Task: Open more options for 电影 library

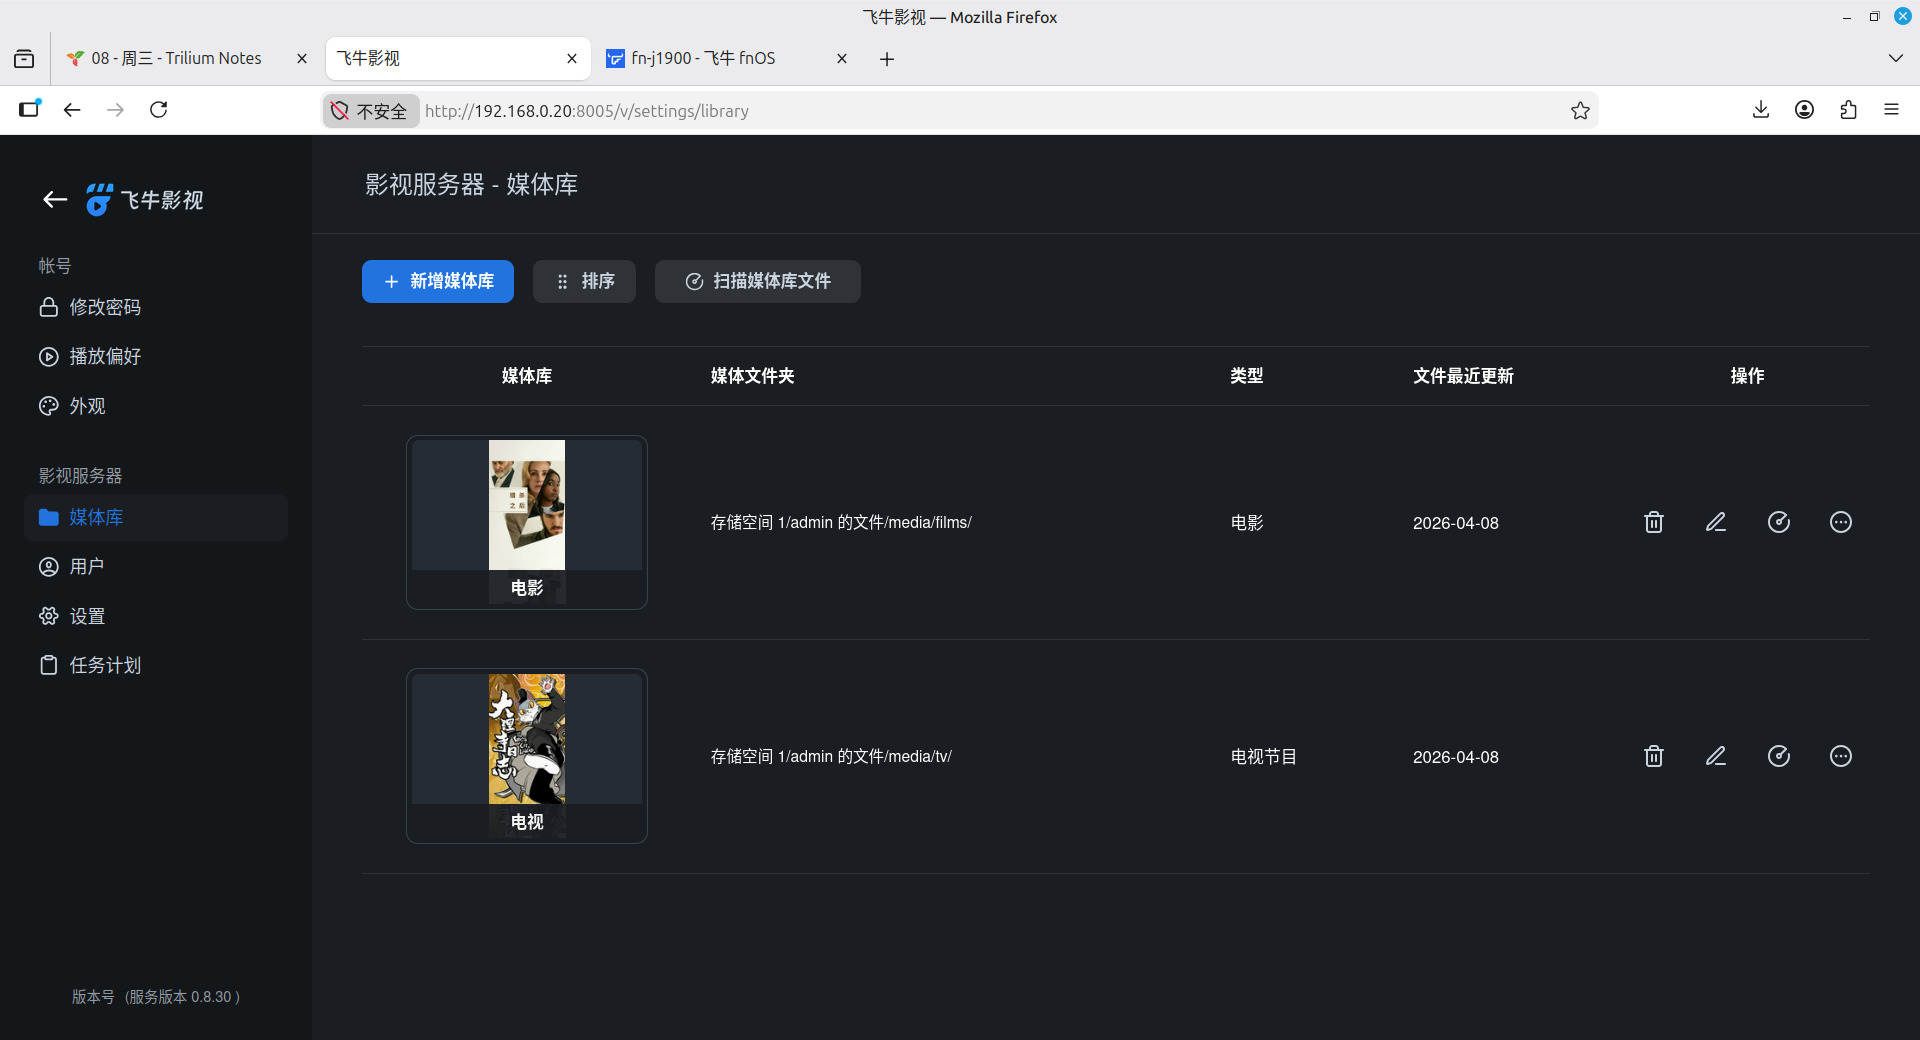Action: [x=1841, y=522]
